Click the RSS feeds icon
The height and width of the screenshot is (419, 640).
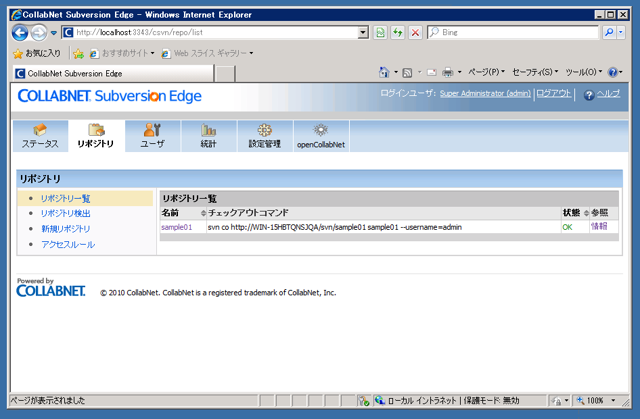tap(407, 73)
